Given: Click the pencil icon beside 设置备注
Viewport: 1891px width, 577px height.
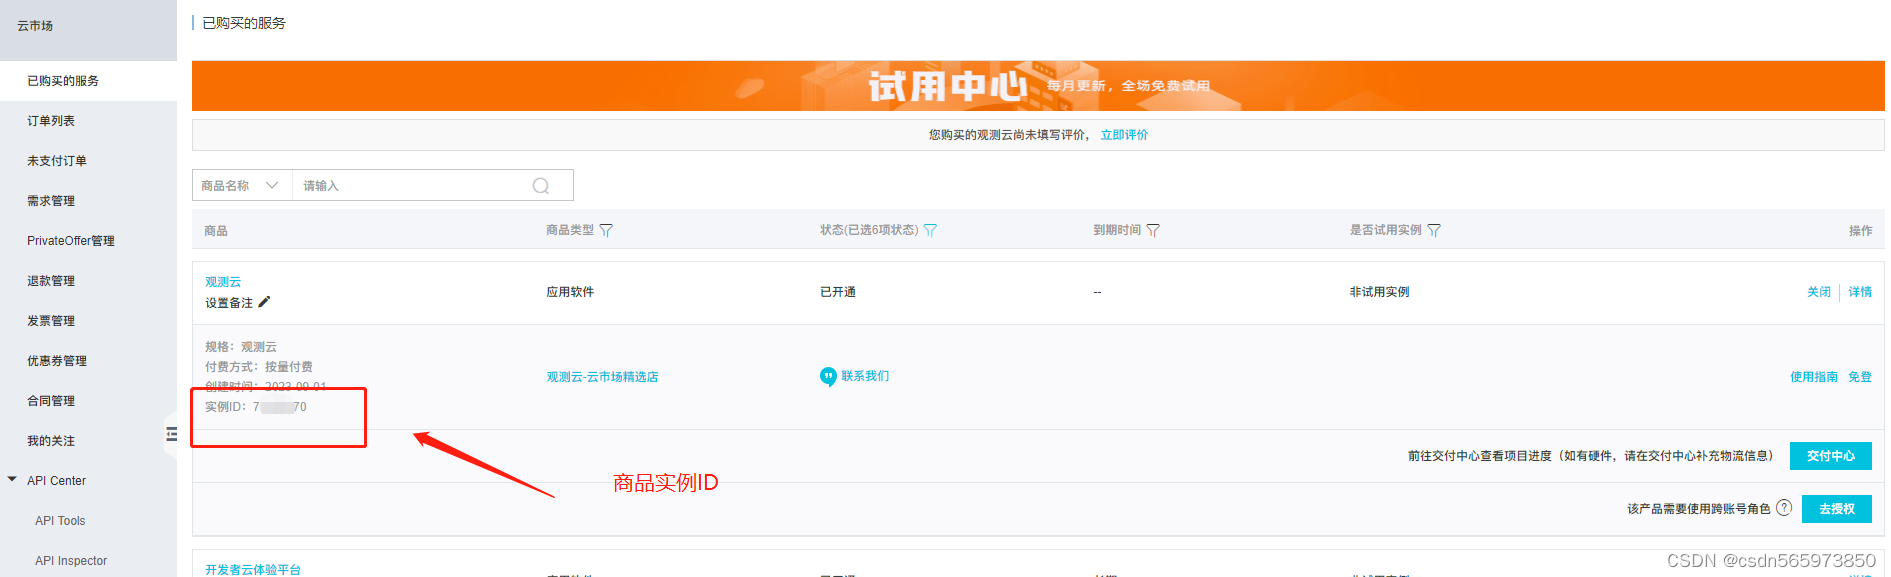Looking at the screenshot, I should pyautogui.click(x=264, y=302).
